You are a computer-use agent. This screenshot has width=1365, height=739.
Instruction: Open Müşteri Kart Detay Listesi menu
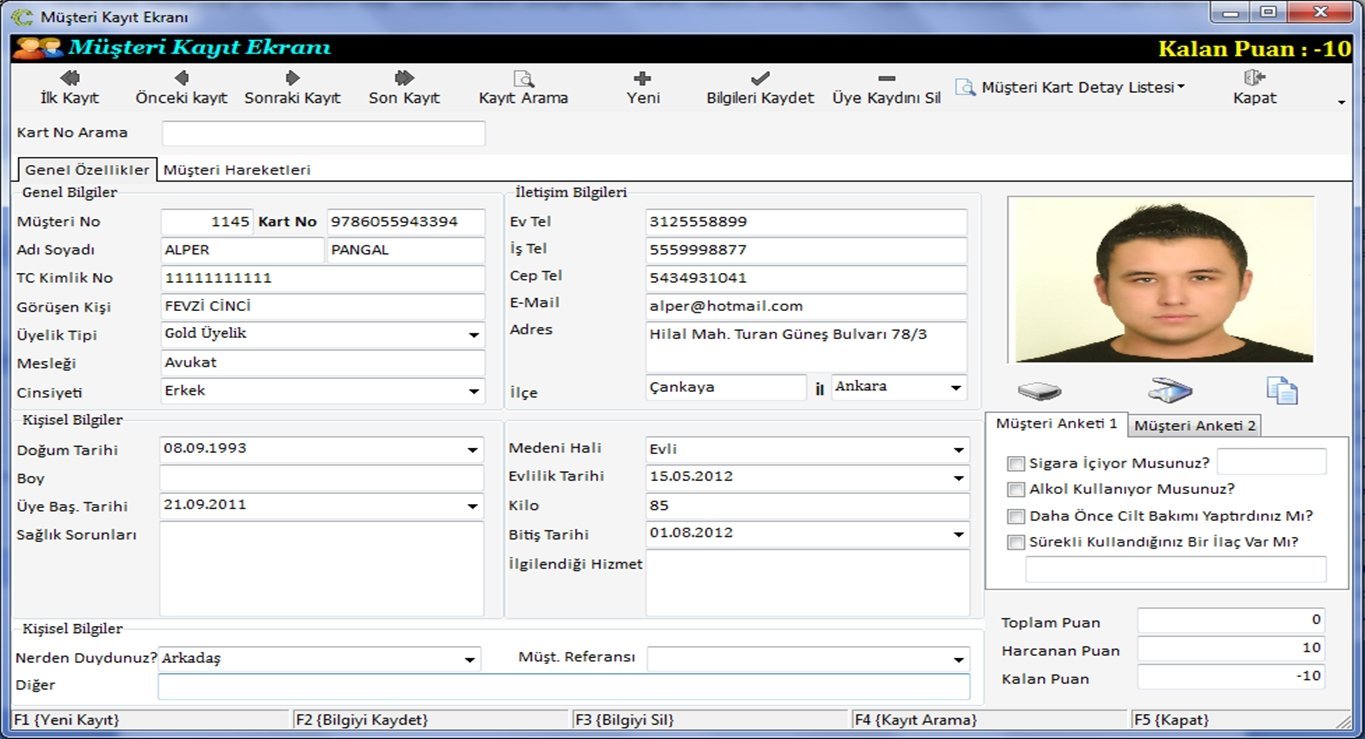pos(1076,87)
